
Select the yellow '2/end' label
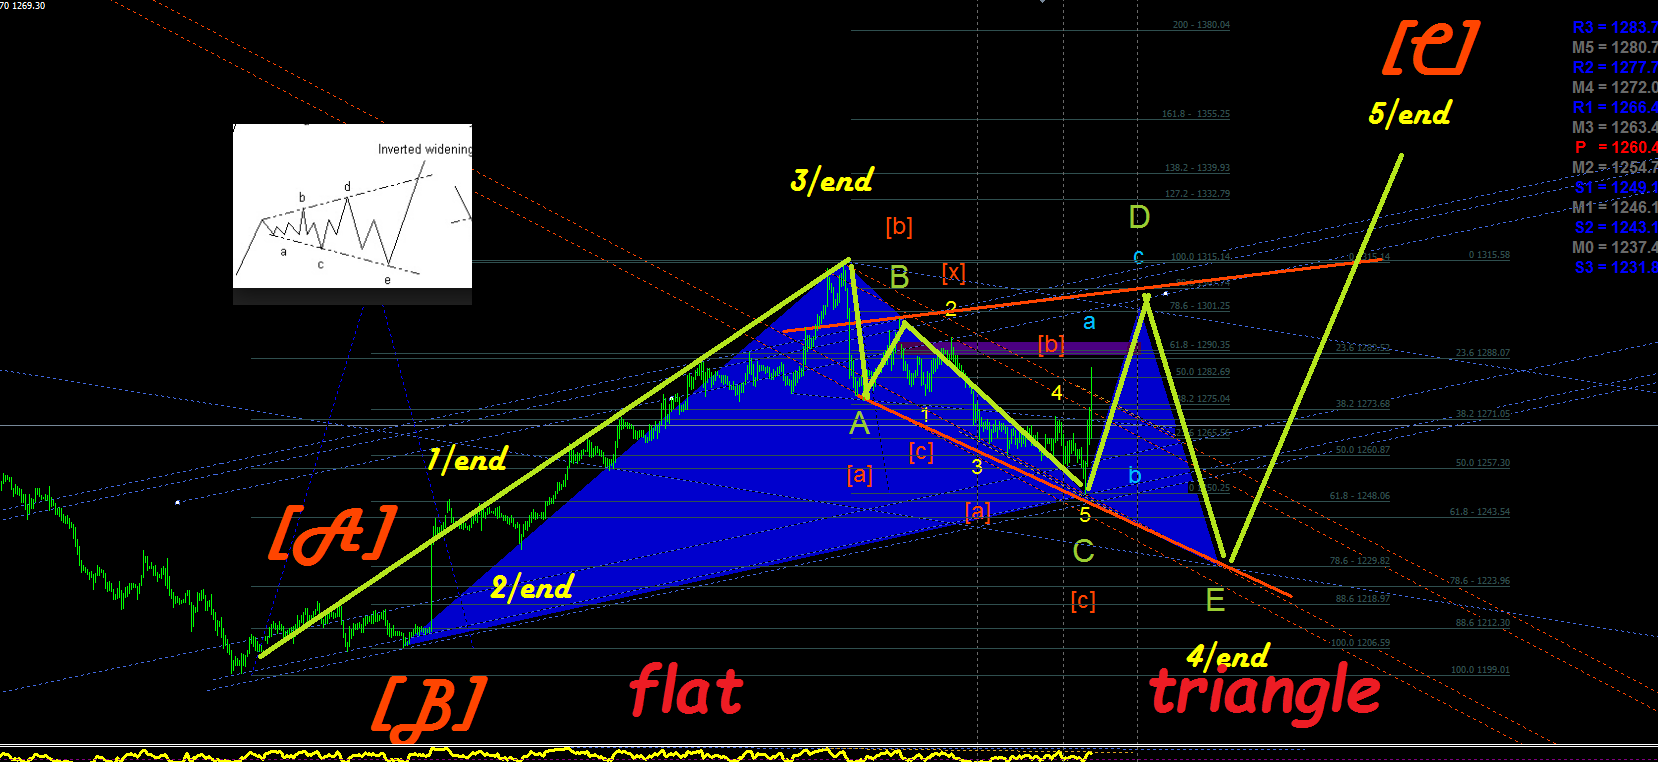531,587
